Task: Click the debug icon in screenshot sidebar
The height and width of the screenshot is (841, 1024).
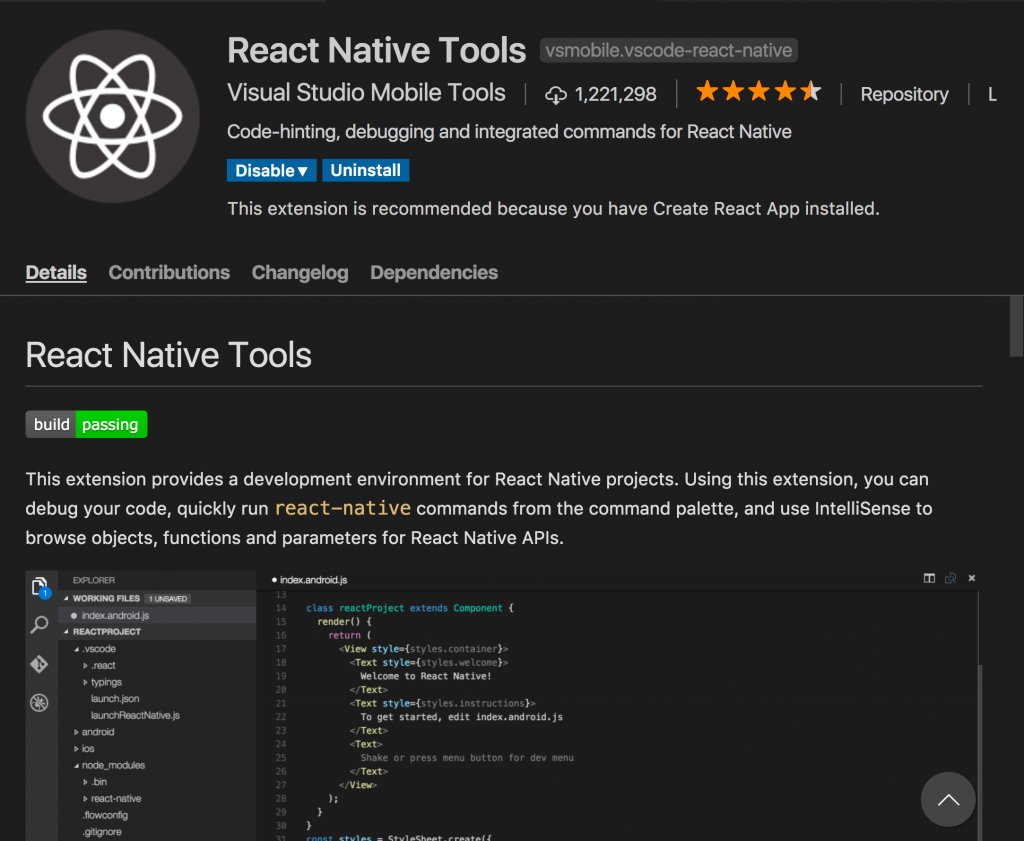Action: coord(39,703)
